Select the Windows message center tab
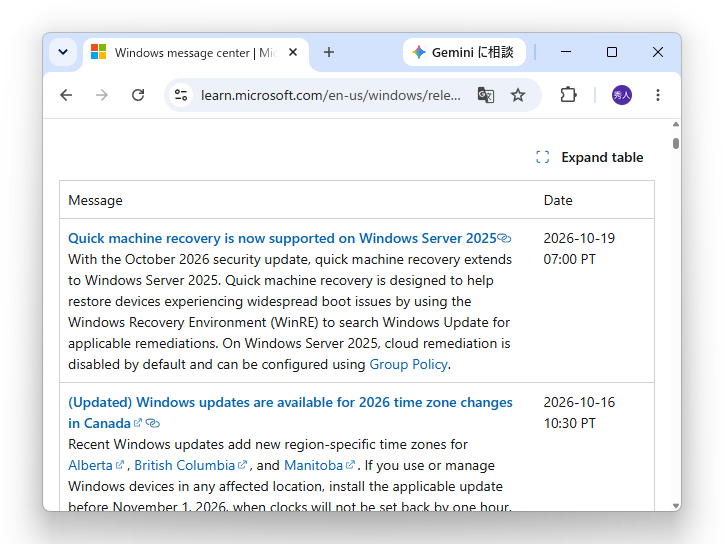Viewport: 725px width, 544px height. (194, 53)
